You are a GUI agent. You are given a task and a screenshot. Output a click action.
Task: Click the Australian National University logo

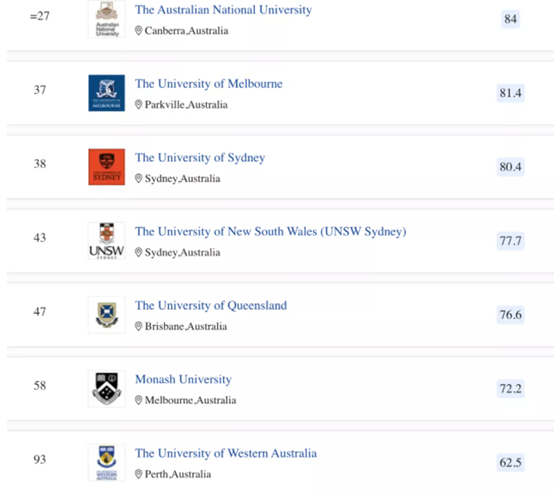pyautogui.click(x=107, y=19)
